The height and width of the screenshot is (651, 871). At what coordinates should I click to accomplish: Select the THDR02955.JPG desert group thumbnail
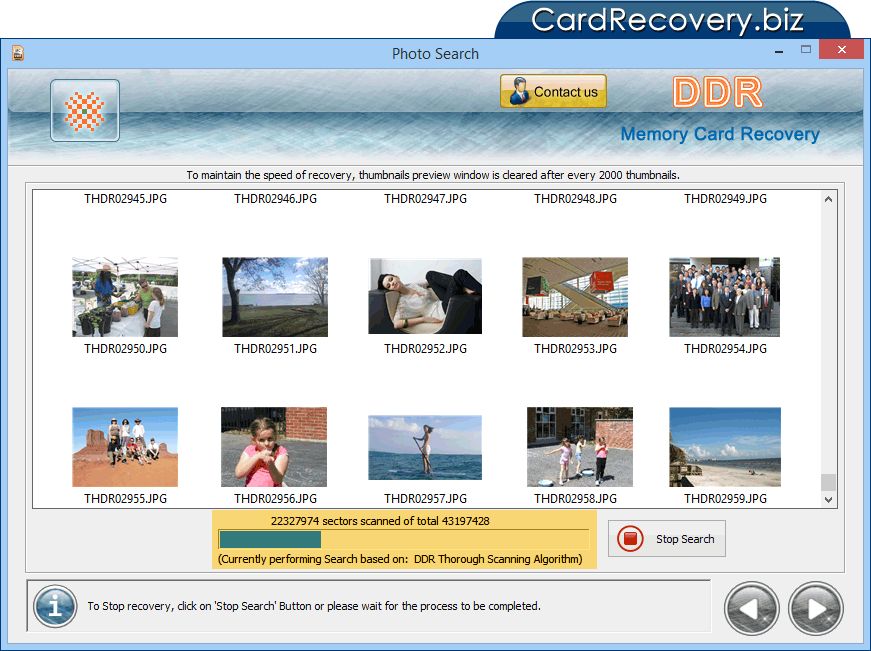point(125,447)
